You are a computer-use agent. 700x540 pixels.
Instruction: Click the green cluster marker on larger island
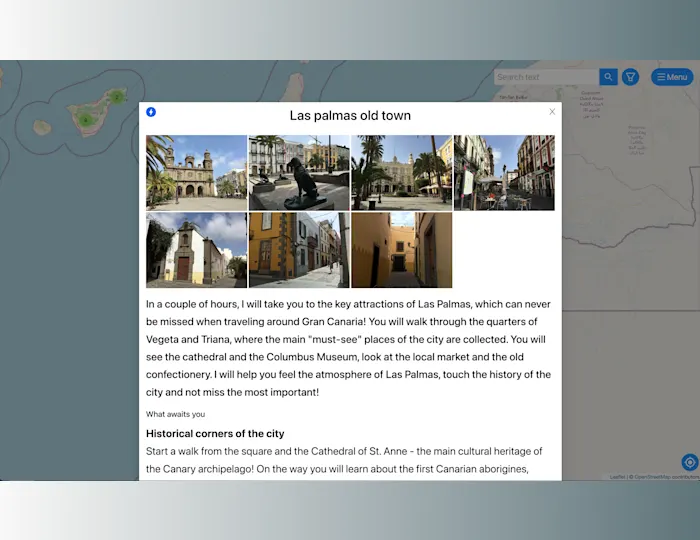click(x=86, y=120)
